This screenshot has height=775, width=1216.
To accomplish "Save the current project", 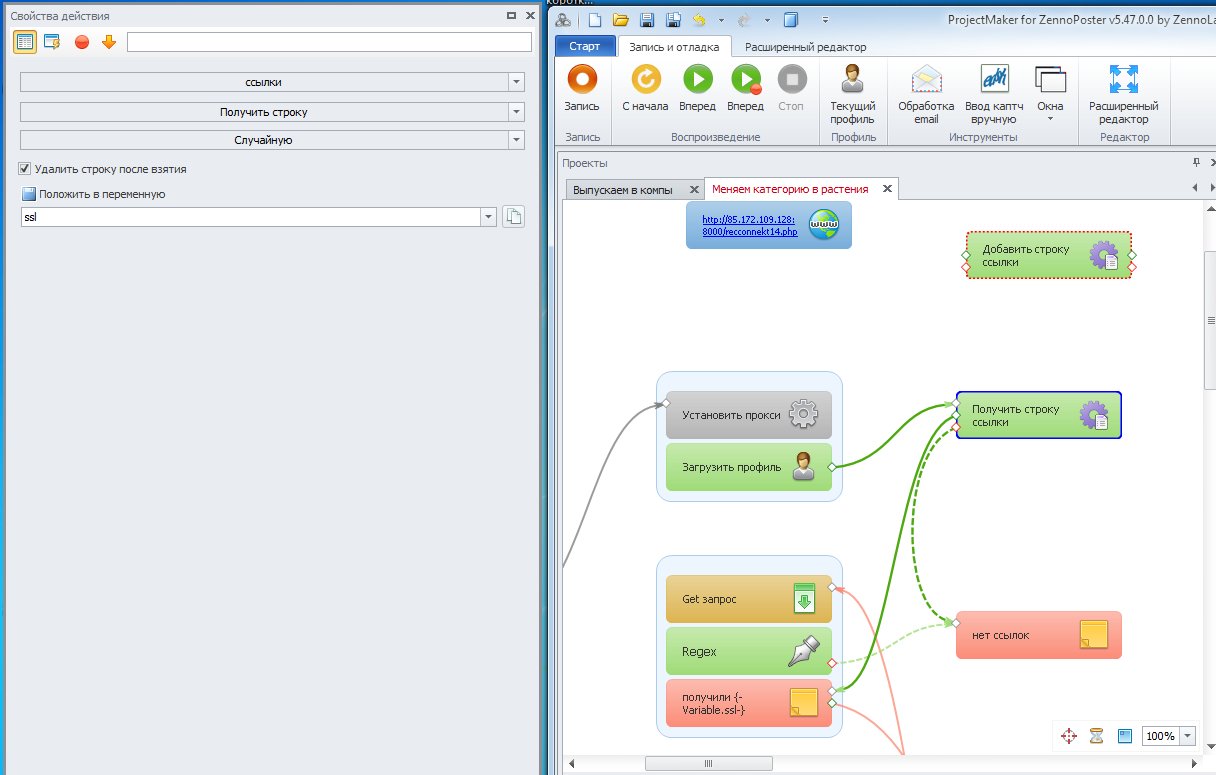I will (x=647, y=20).
